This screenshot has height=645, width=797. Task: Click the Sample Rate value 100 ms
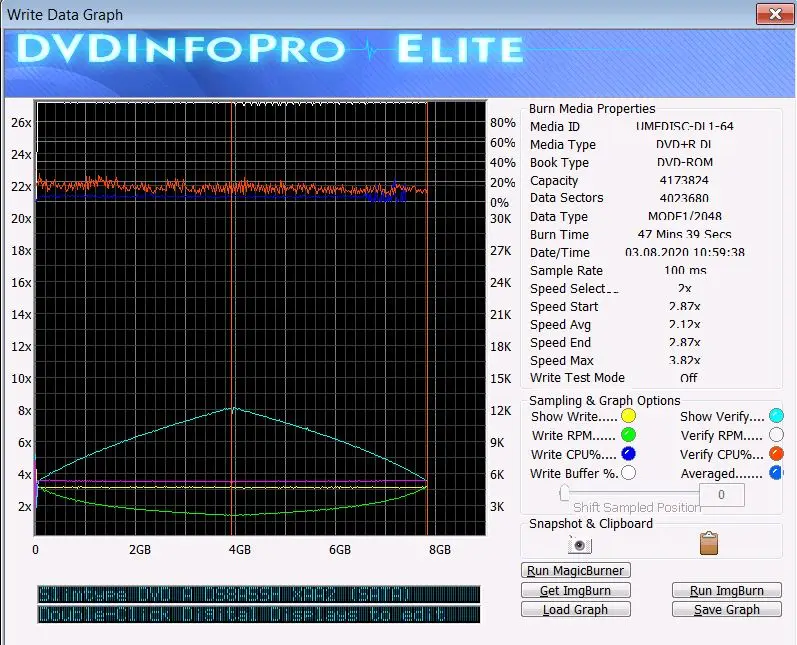click(685, 270)
